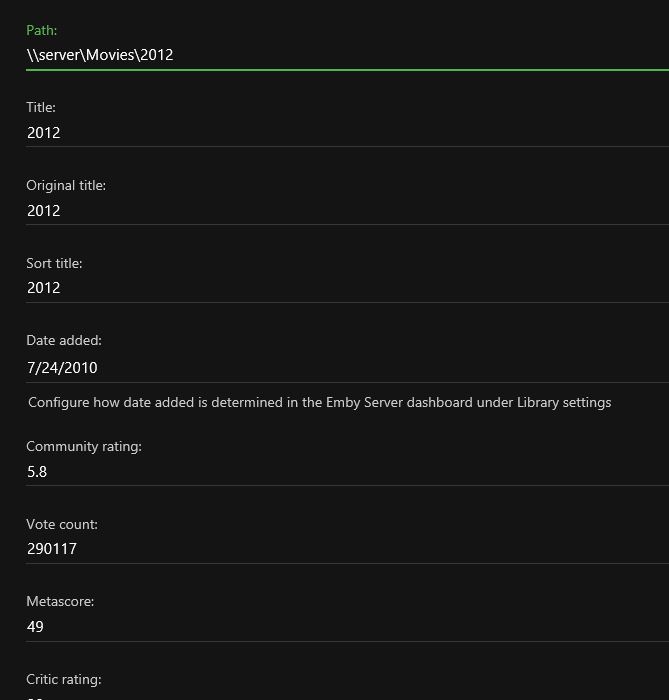Image resolution: width=669 pixels, height=700 pixels.
Task: Click the "Original title:" label
Action: pos(66,185)
